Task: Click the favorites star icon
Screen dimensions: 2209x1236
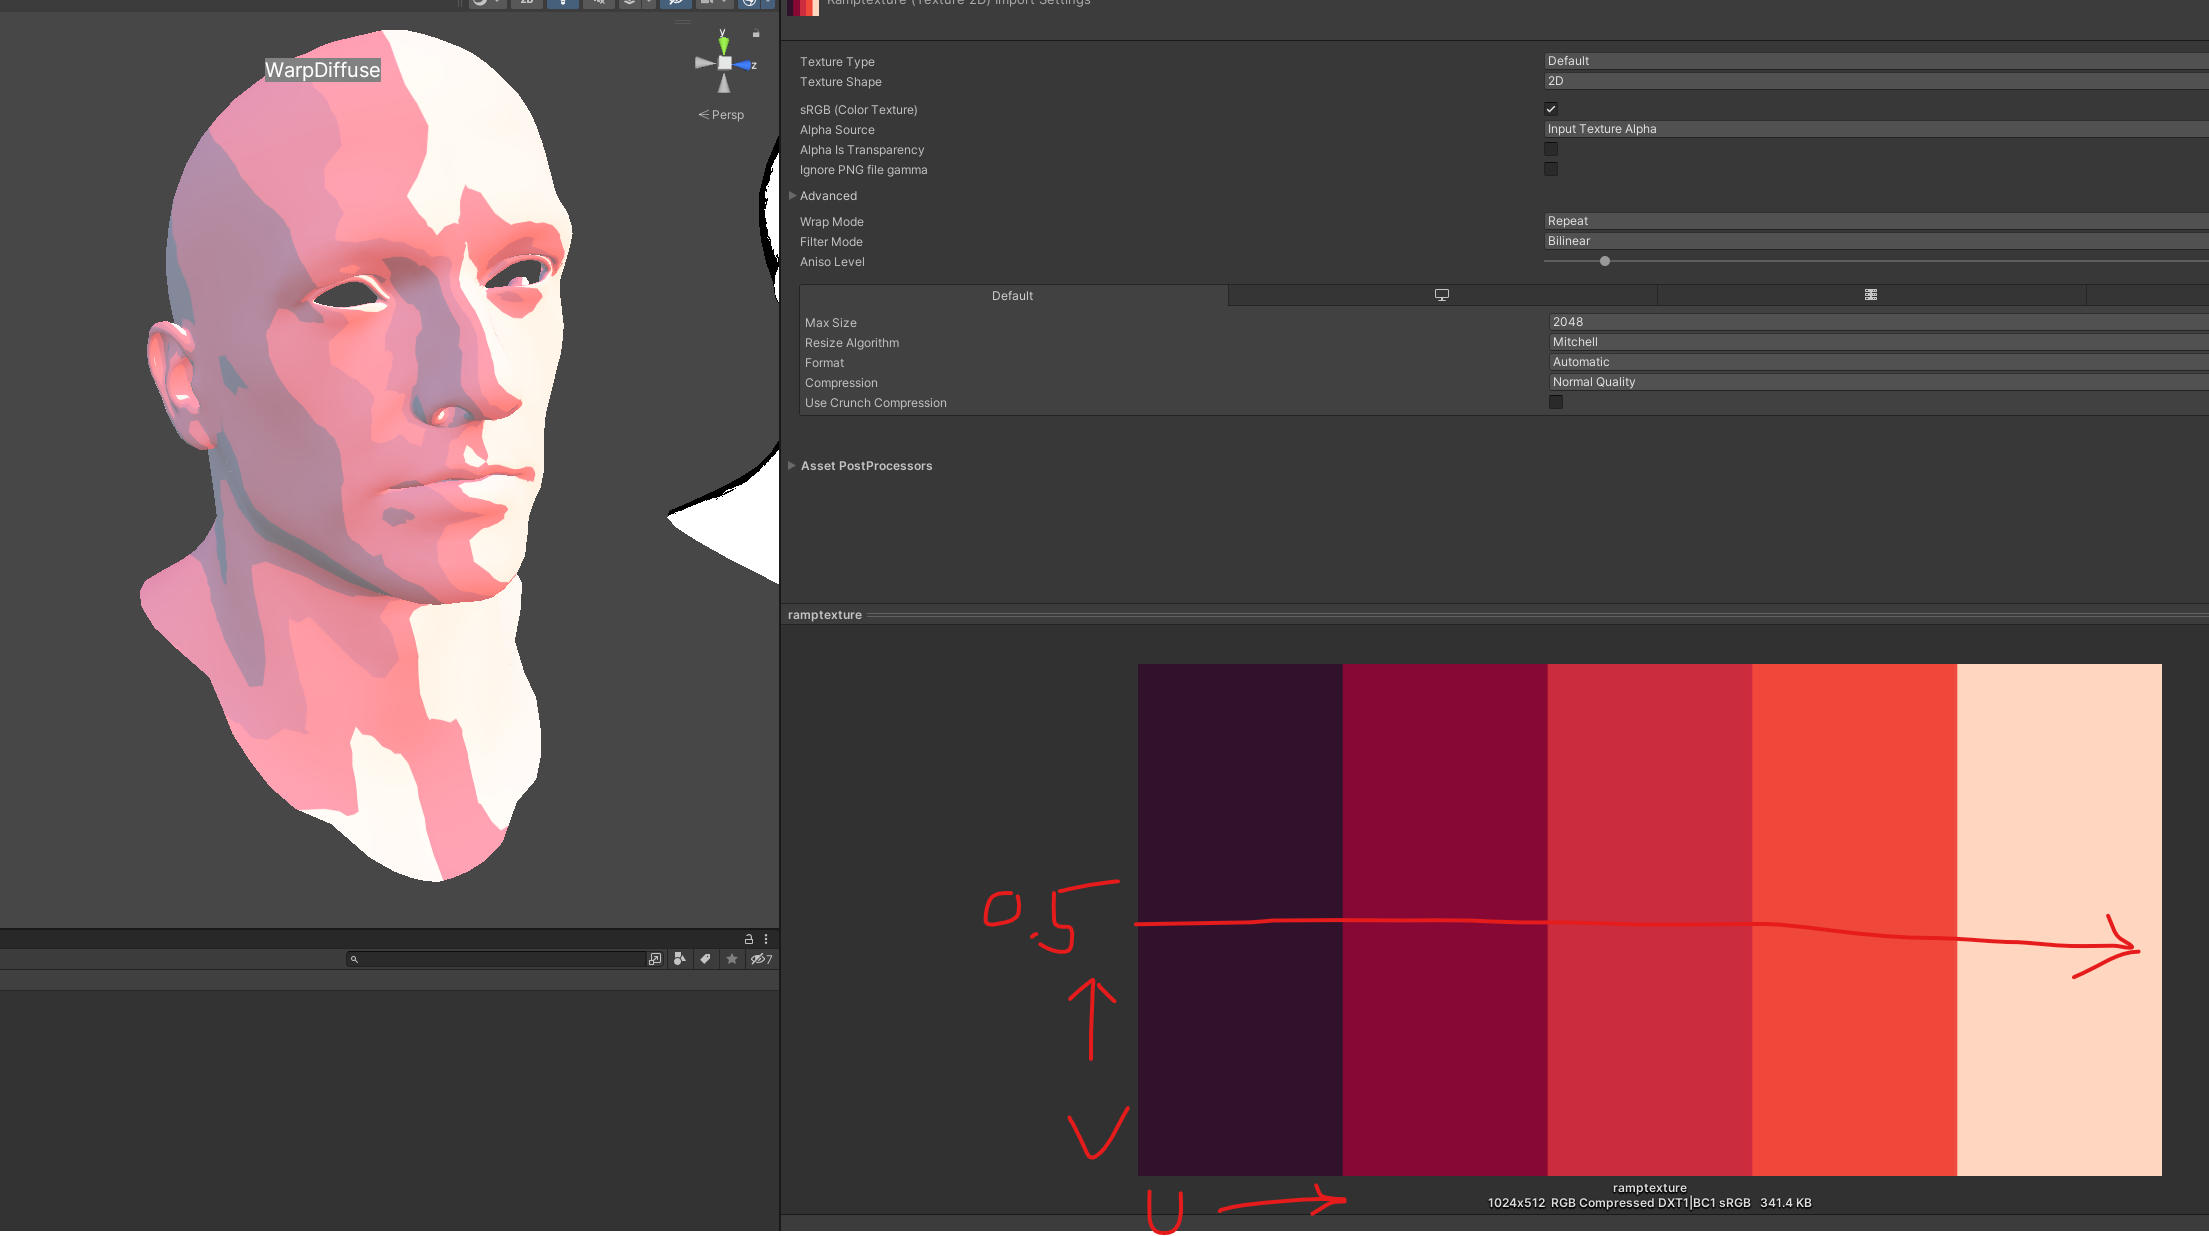Action: [732, 959]
